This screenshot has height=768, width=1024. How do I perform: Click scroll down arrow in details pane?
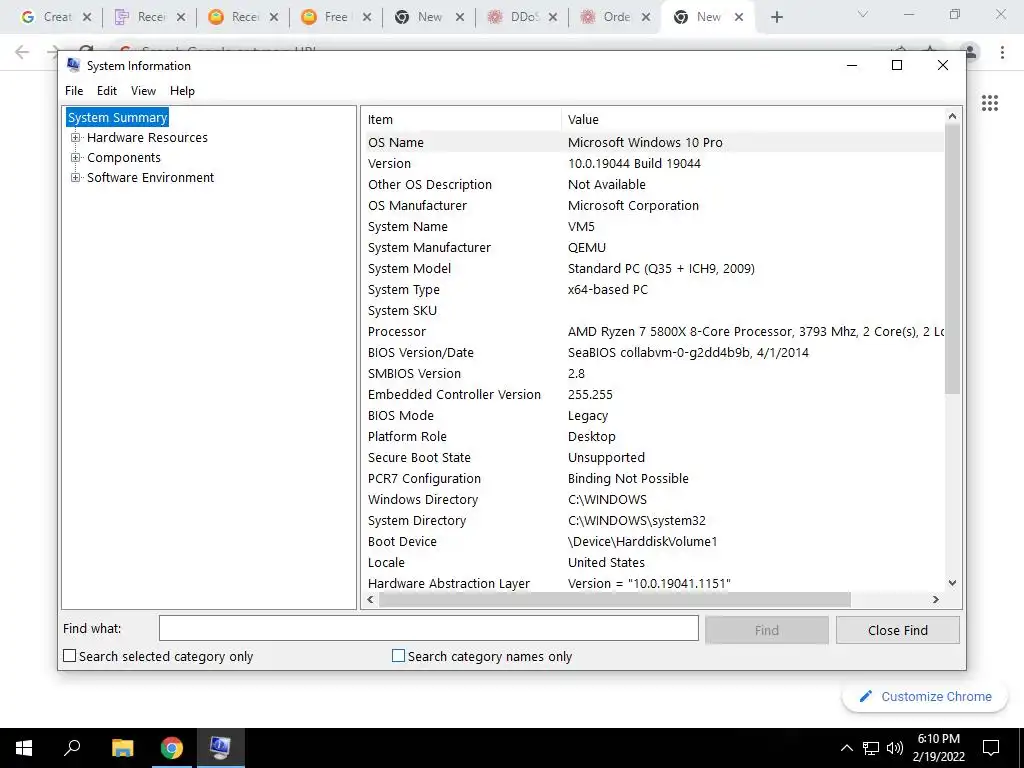pos(952,583)
